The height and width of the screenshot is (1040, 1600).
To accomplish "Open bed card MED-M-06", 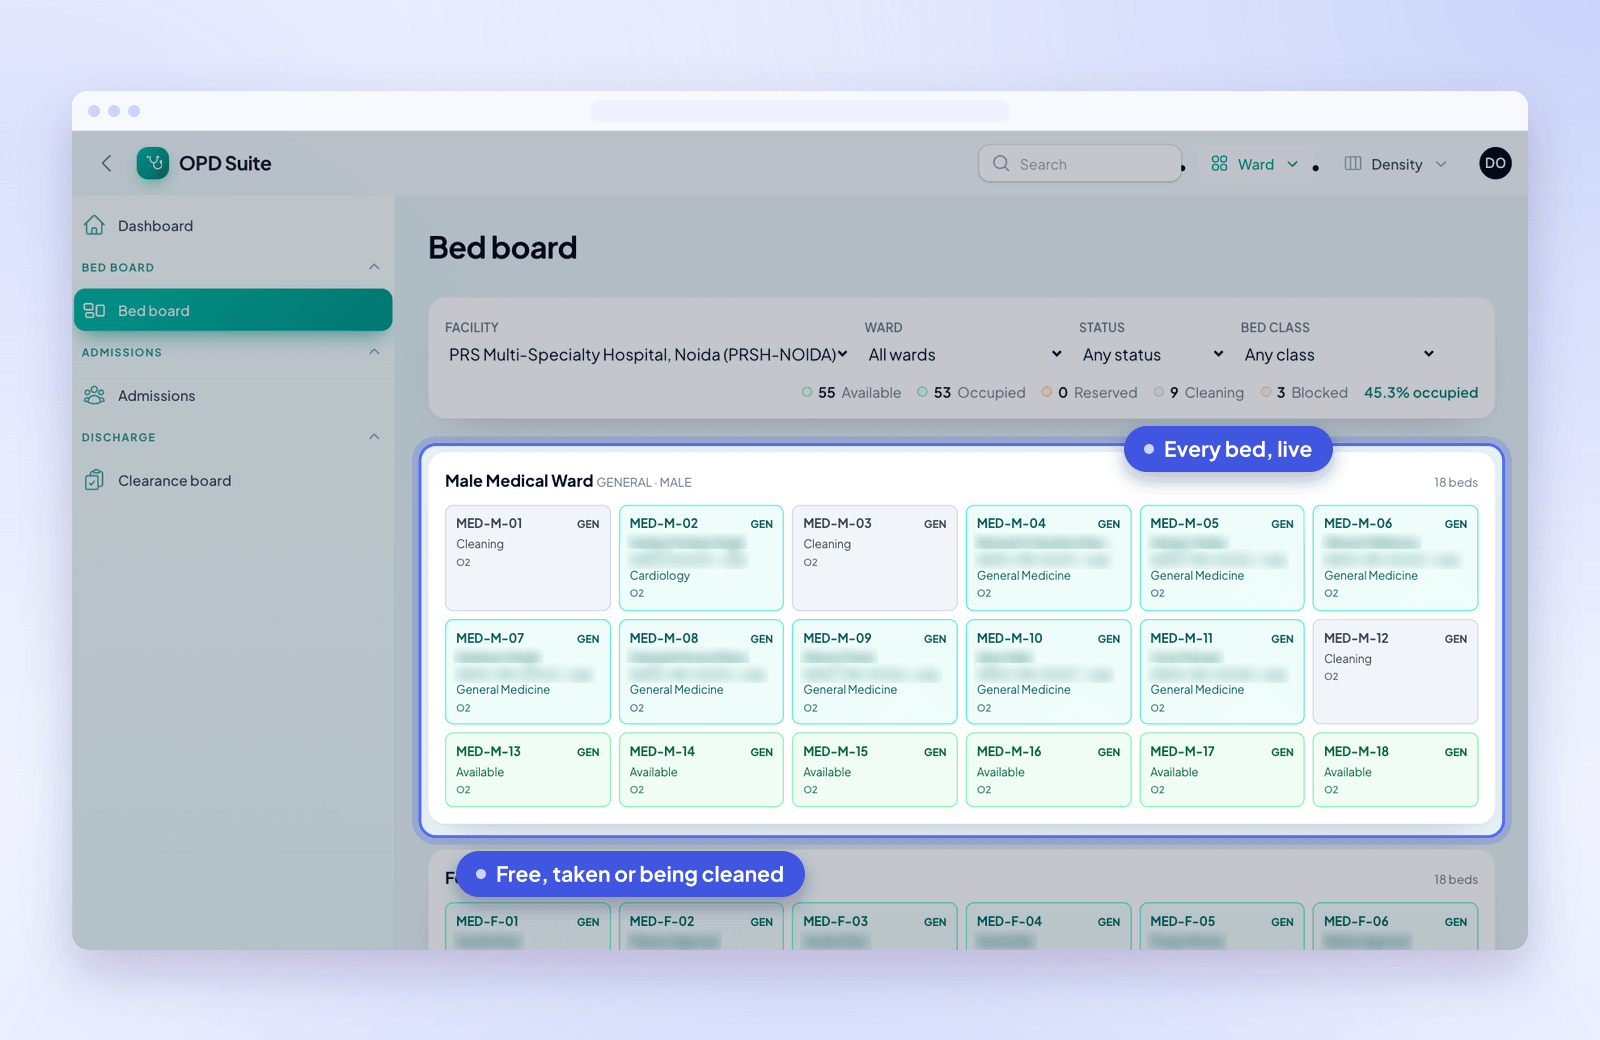I will (1395, 558).
